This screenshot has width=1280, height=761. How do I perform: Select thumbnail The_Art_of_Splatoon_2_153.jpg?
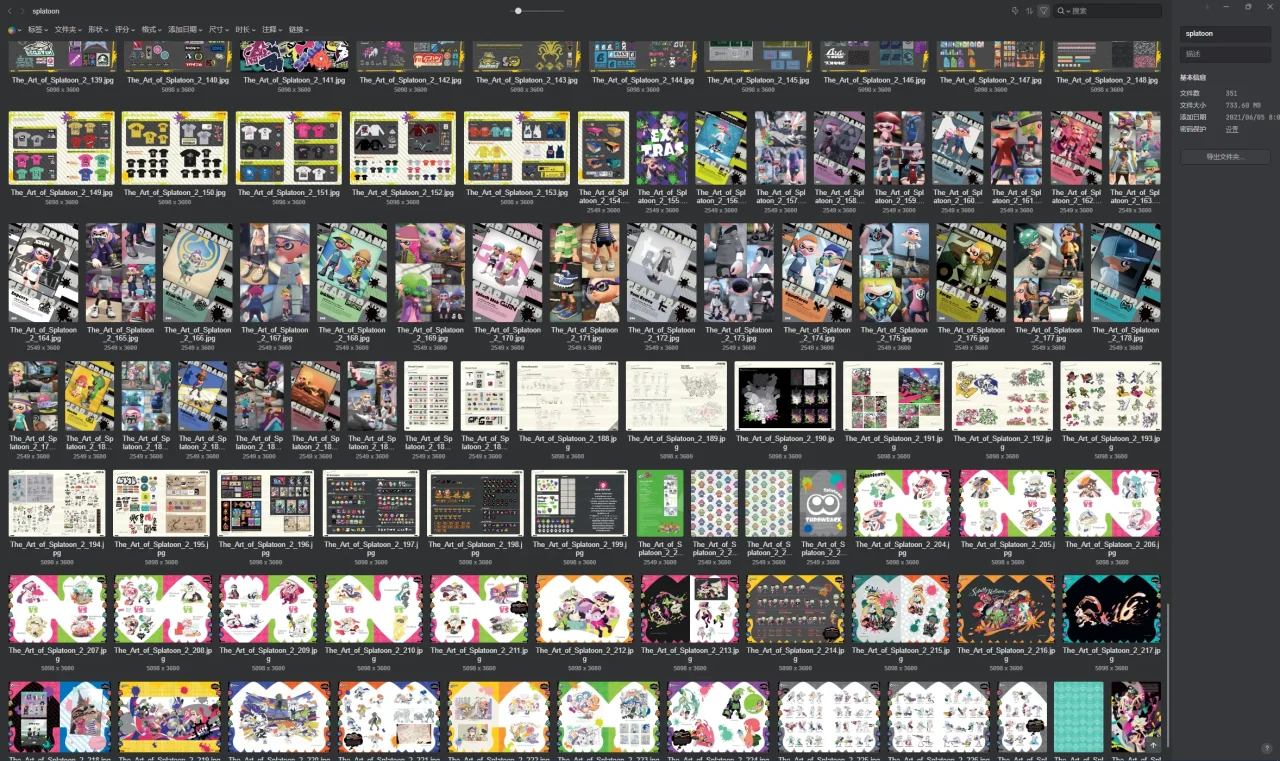click(x=517, y=148)
